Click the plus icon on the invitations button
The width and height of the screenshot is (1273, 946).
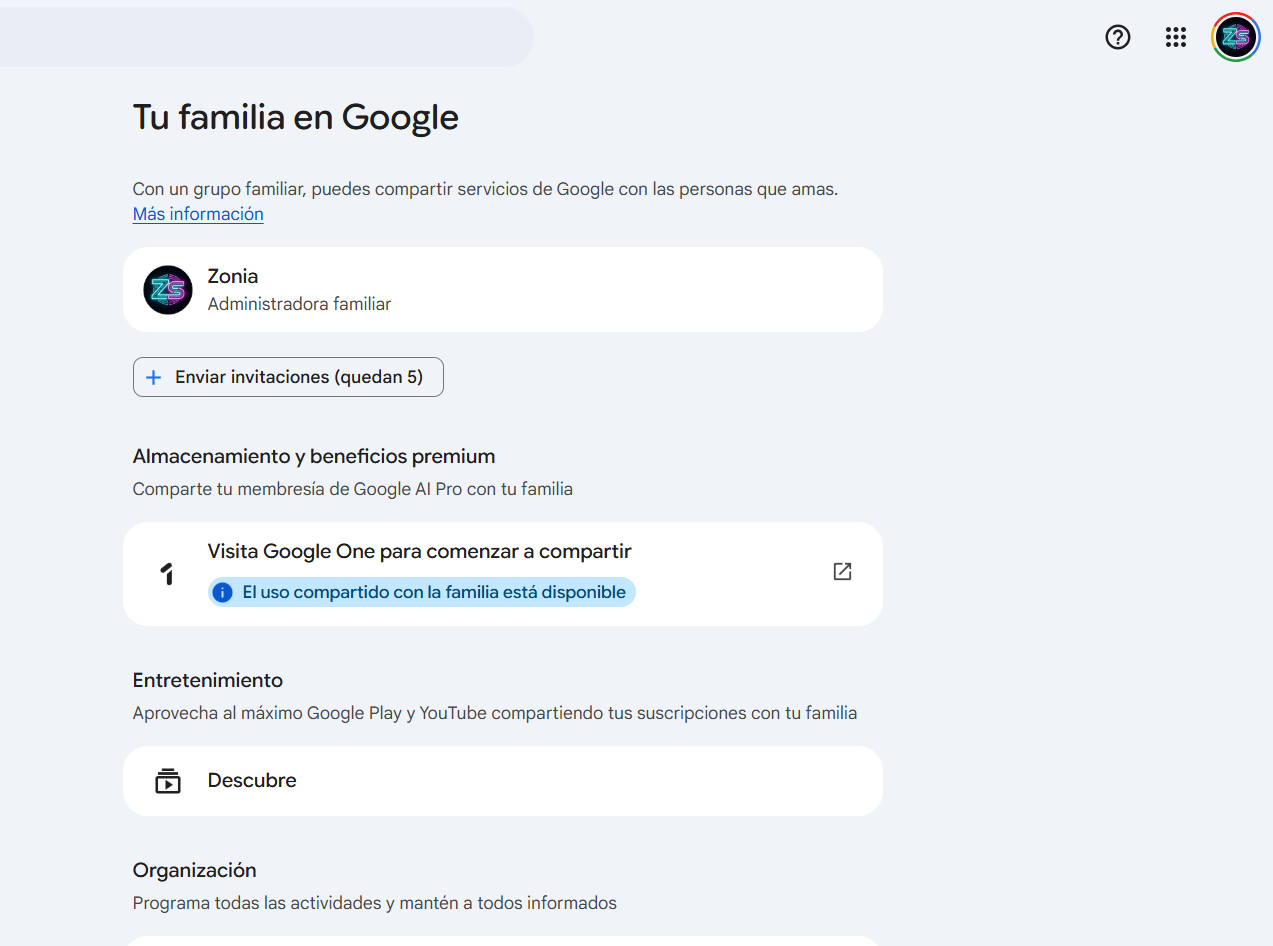[153, 377]
